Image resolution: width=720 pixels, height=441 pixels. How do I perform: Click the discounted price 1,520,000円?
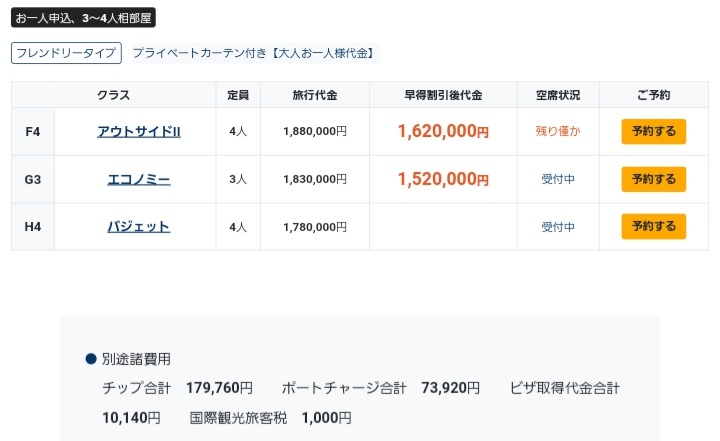pos(443,179)
